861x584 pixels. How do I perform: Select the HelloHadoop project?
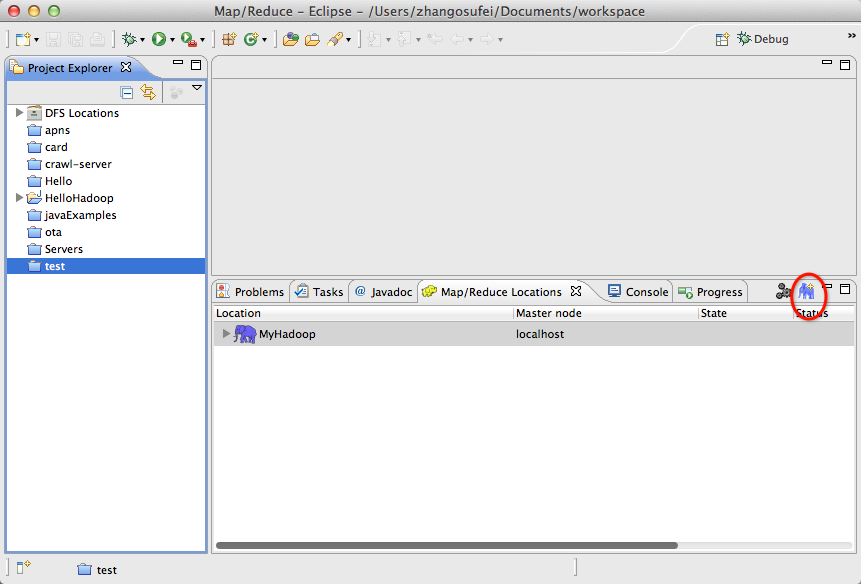(x=79, y=198)
